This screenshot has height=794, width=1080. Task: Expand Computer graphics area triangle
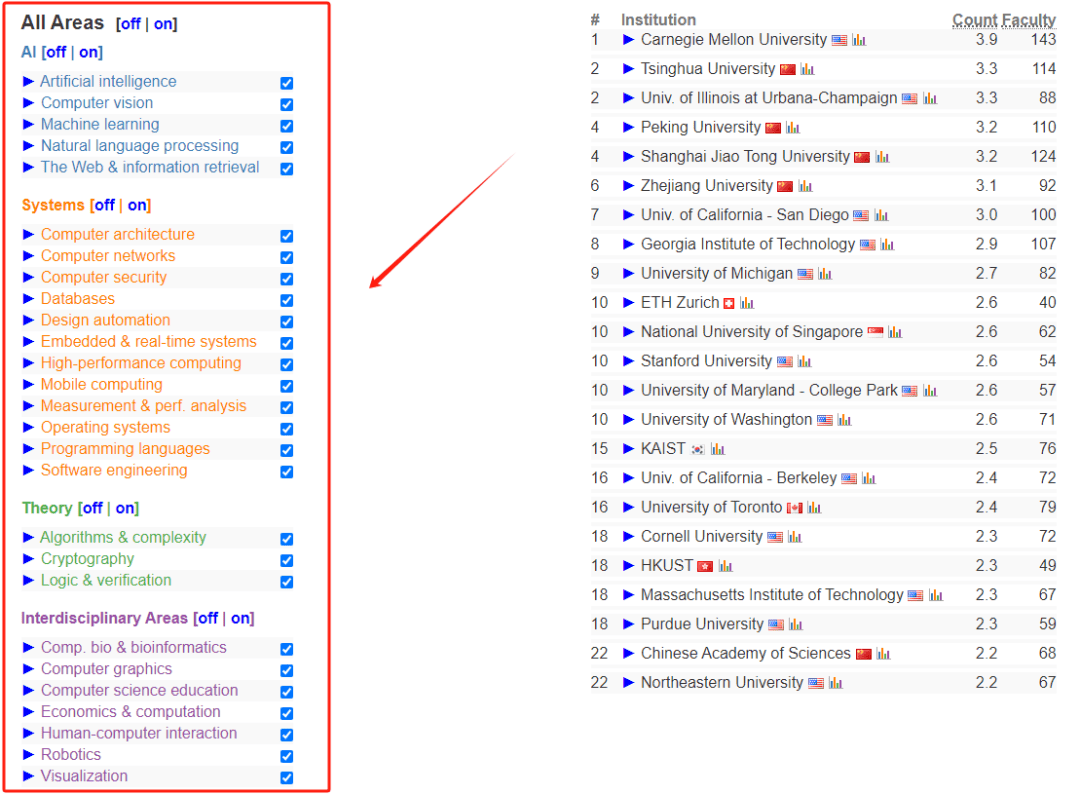tap(28, 669)
